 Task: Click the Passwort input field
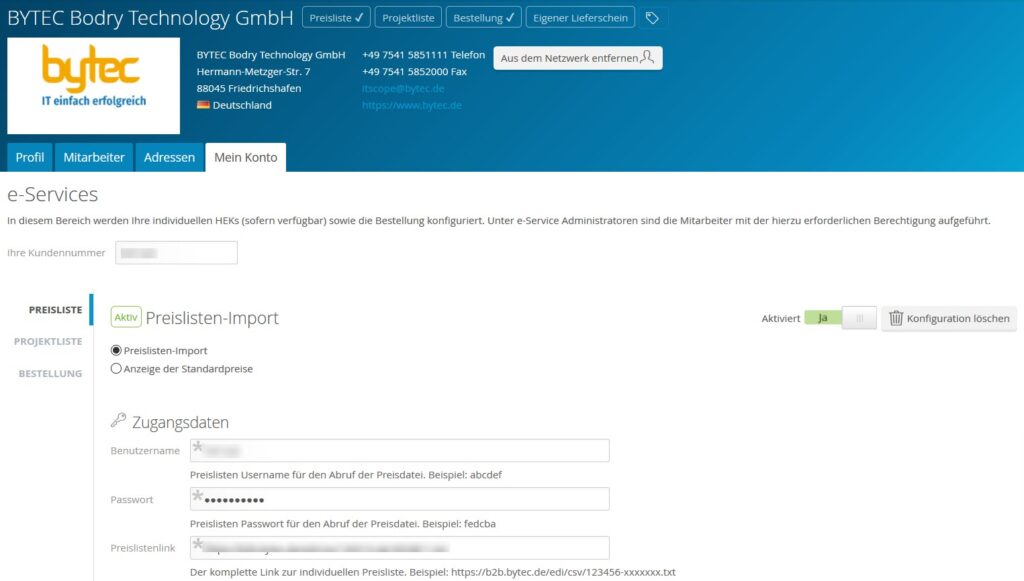pos(400,499)
